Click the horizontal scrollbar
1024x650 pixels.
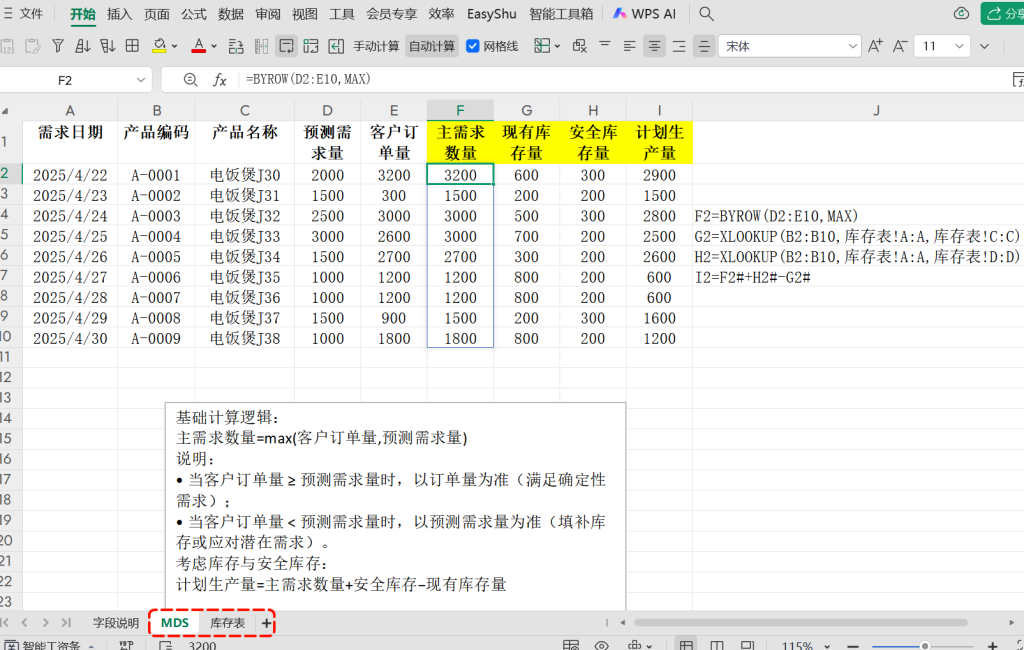(801, 623)
